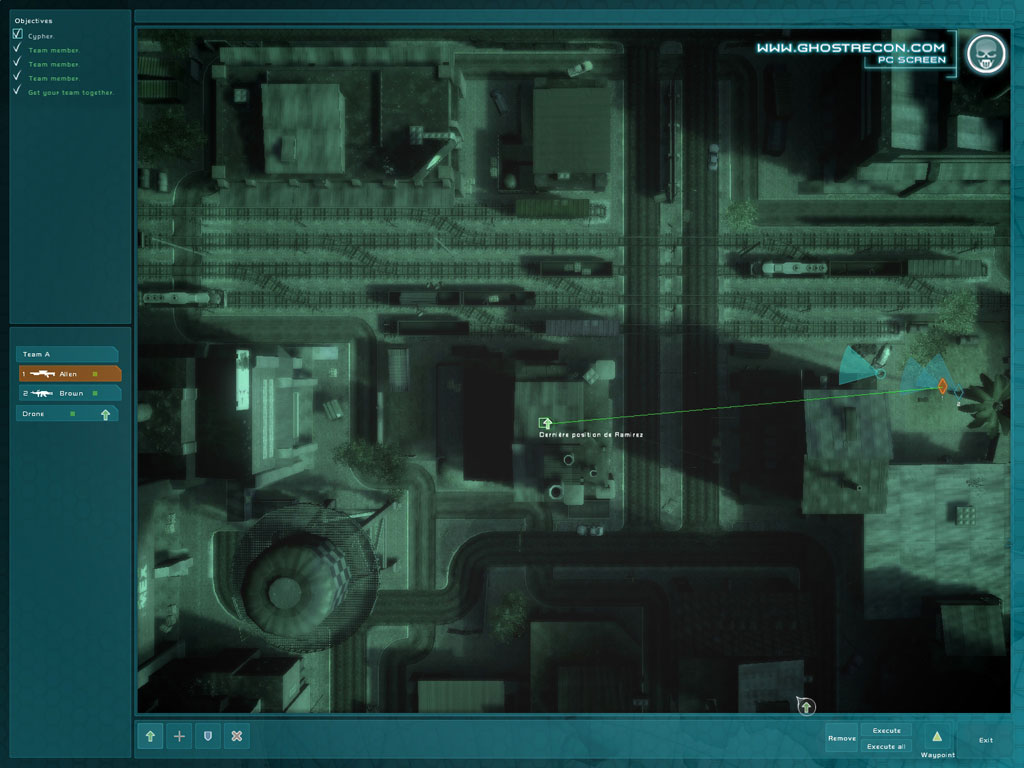1024x768 pixels.
Task: Click Brown's rifle weapon icon
Action: pos(42,393)
